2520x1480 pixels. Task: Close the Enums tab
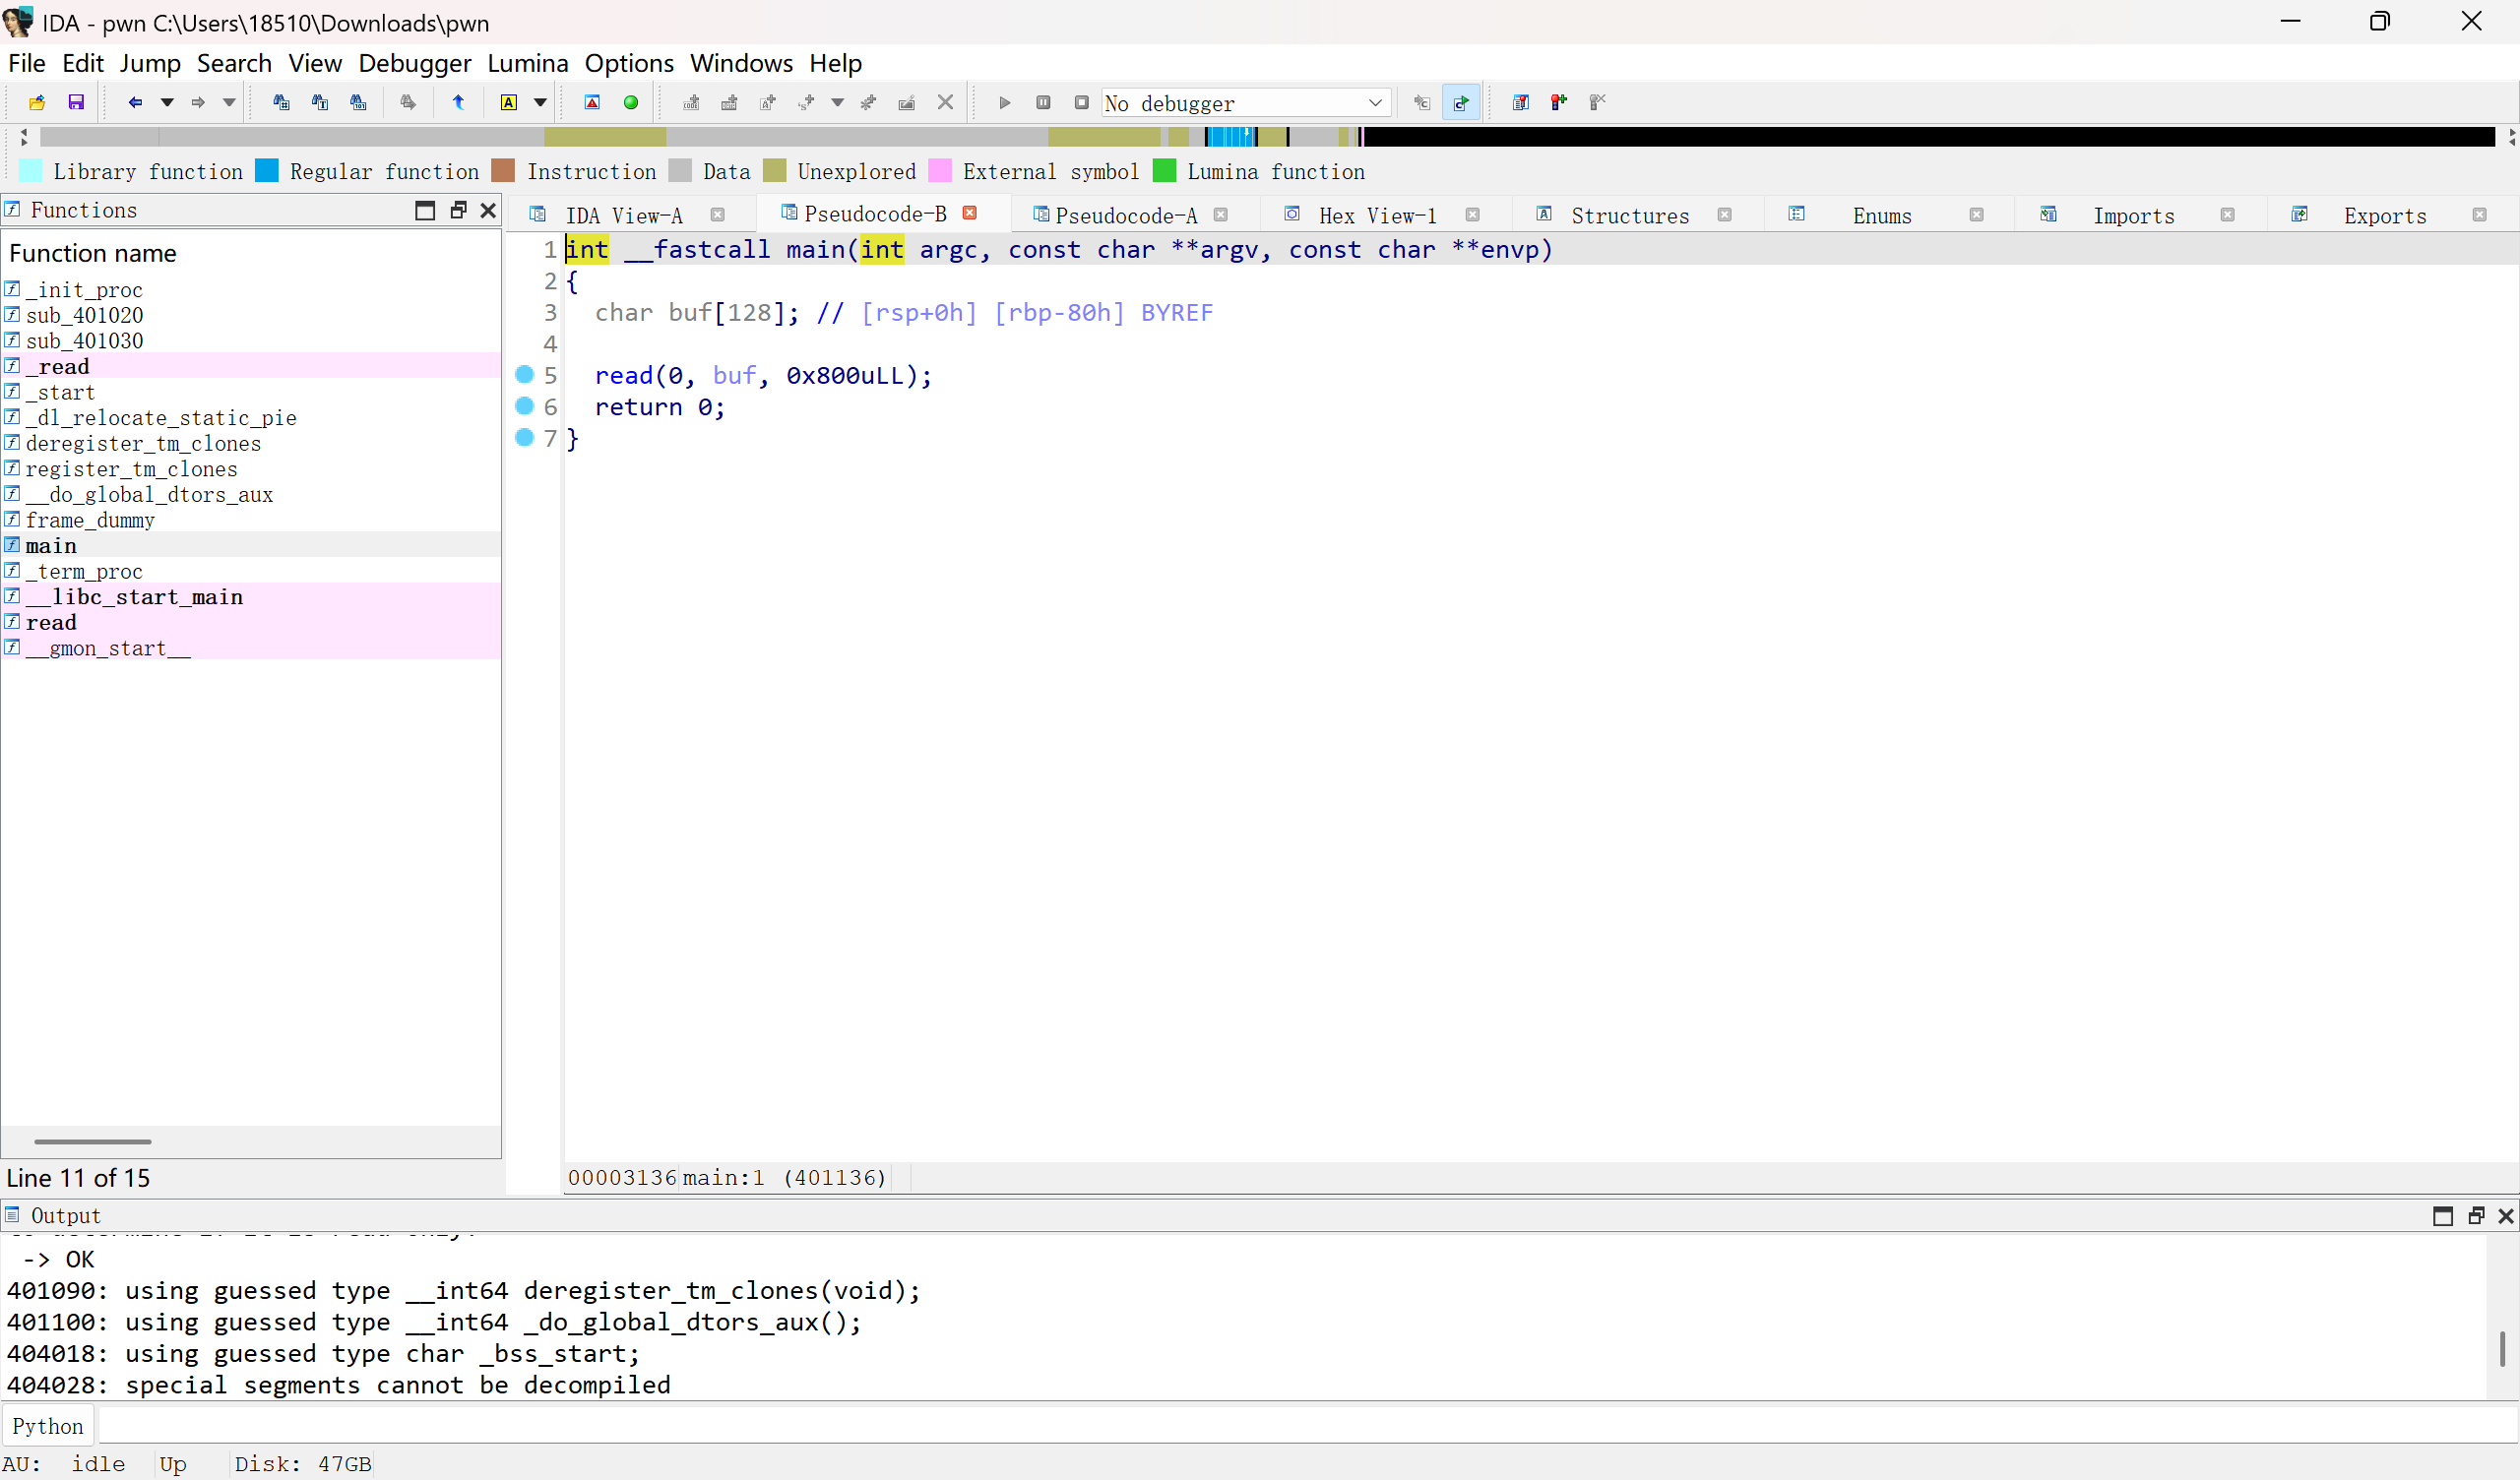tap(1976, 215)
